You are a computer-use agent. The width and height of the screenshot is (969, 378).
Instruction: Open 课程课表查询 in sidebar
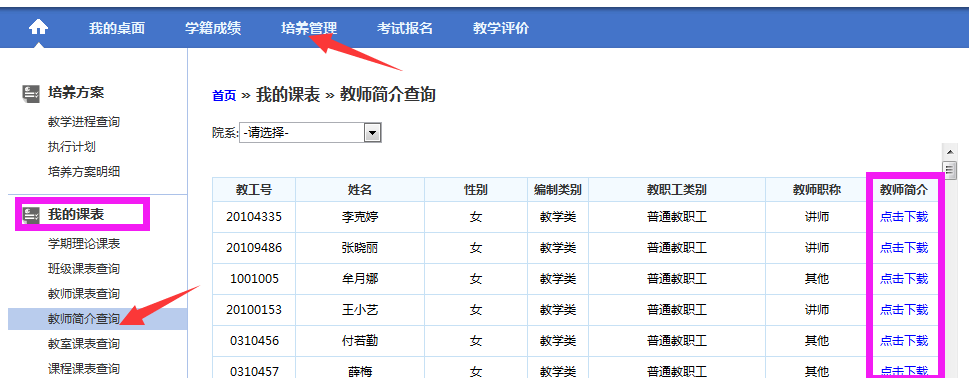[84, 369]
